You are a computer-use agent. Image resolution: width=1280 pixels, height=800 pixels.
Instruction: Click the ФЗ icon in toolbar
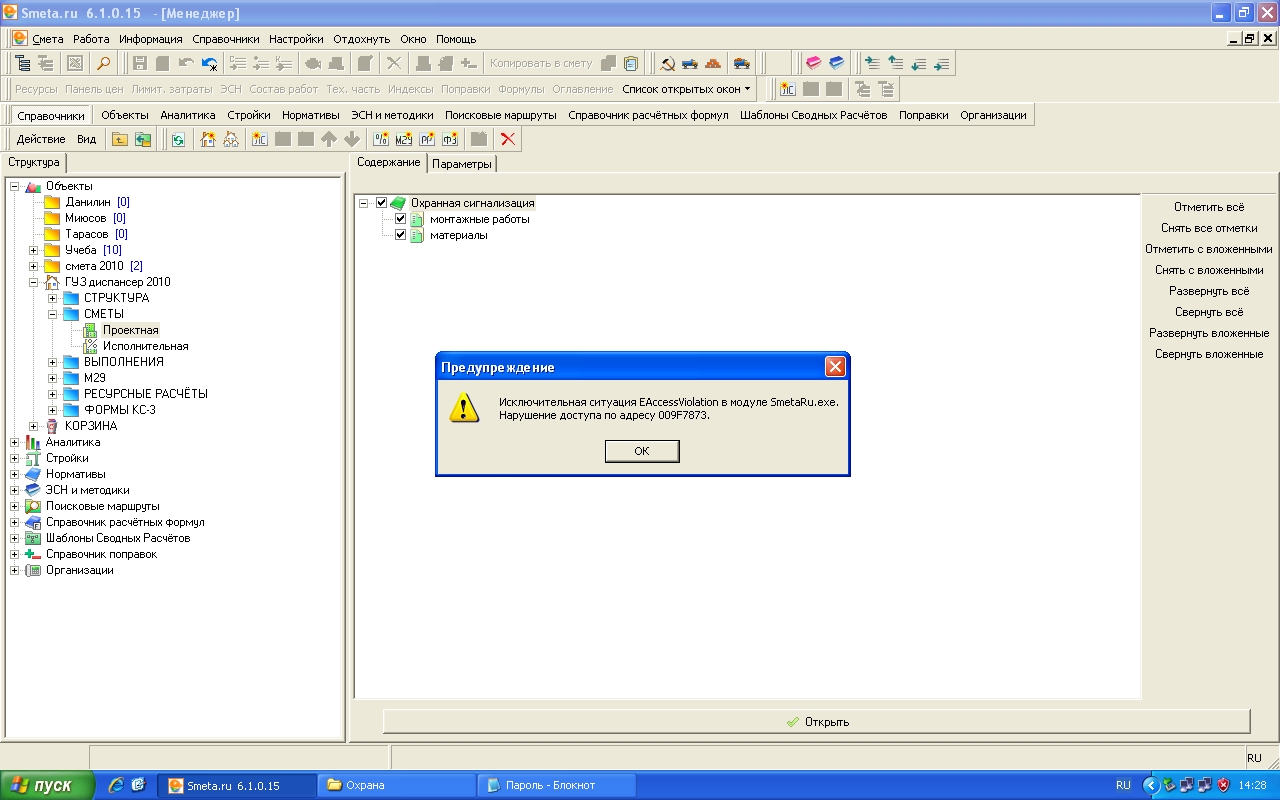tap(450, 139)
